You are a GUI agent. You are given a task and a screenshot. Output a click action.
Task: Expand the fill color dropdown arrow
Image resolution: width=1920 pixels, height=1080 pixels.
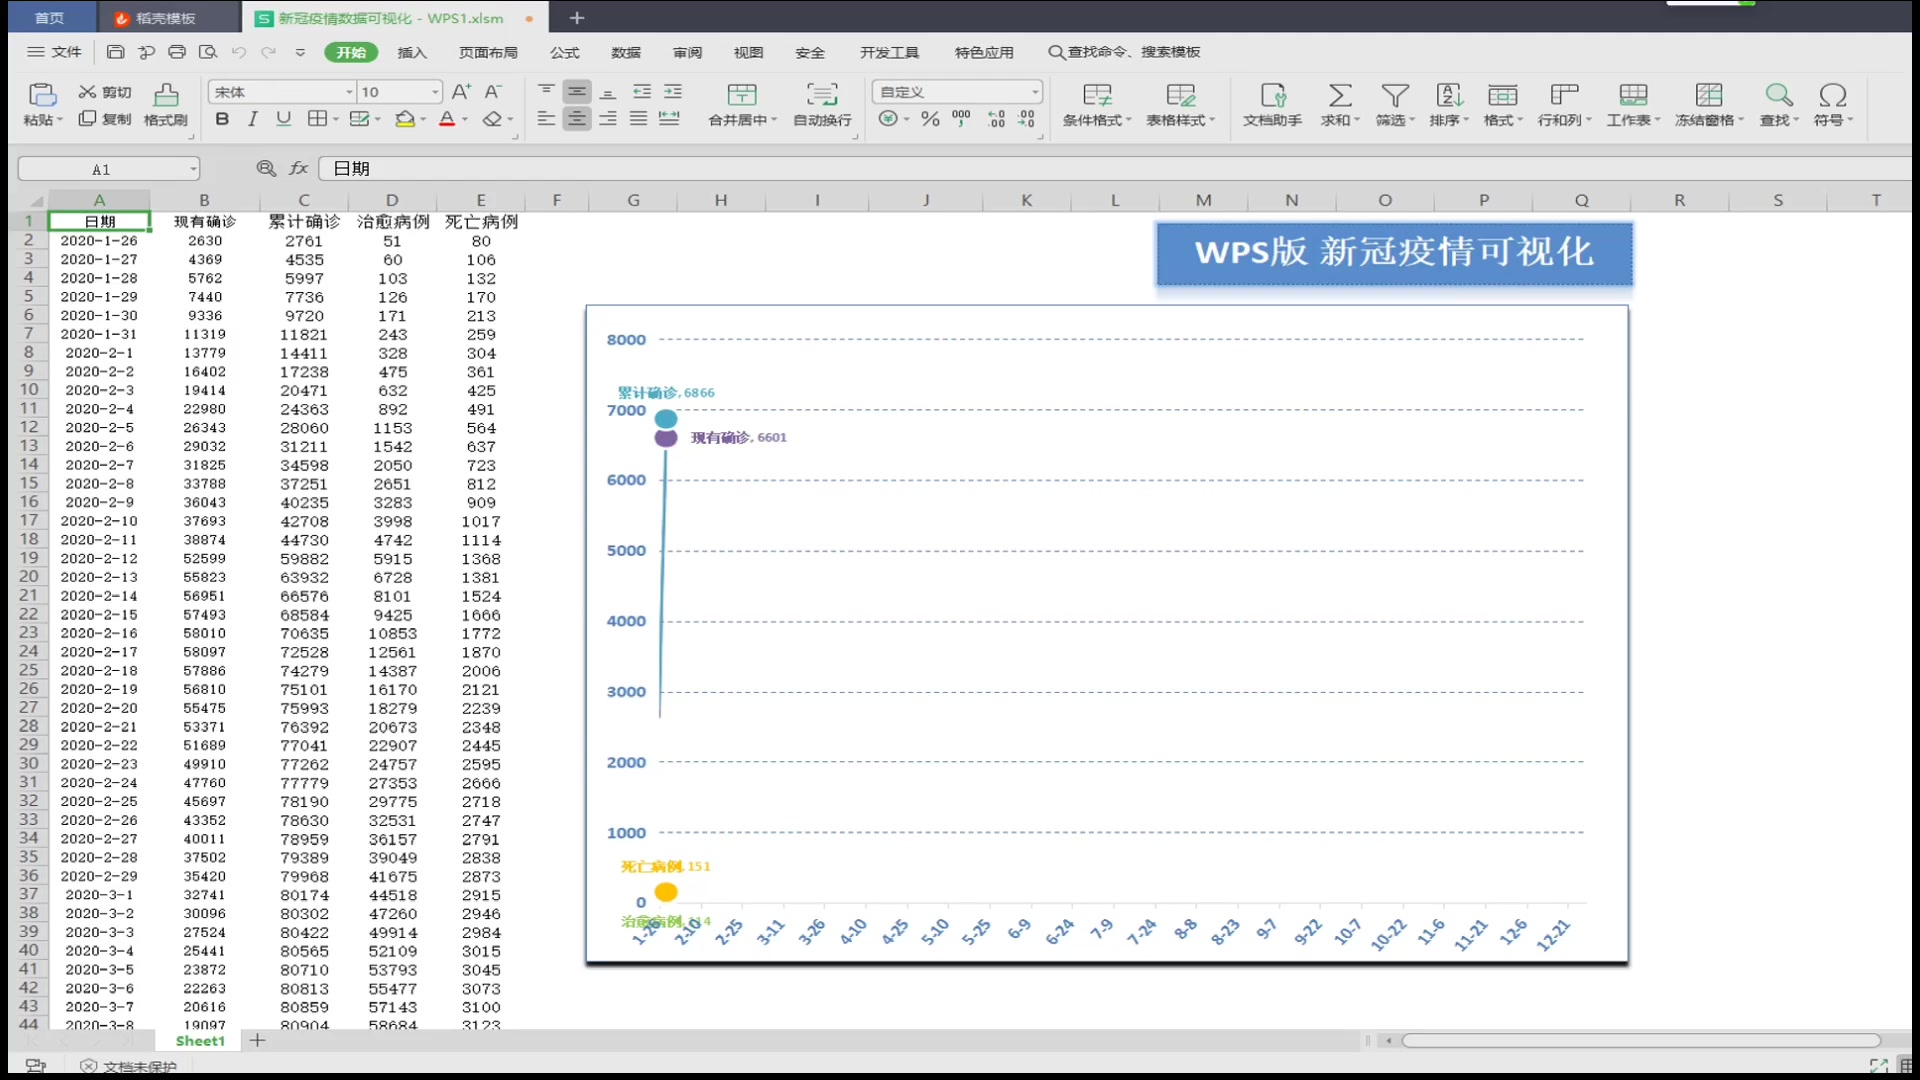coord(423,120)
